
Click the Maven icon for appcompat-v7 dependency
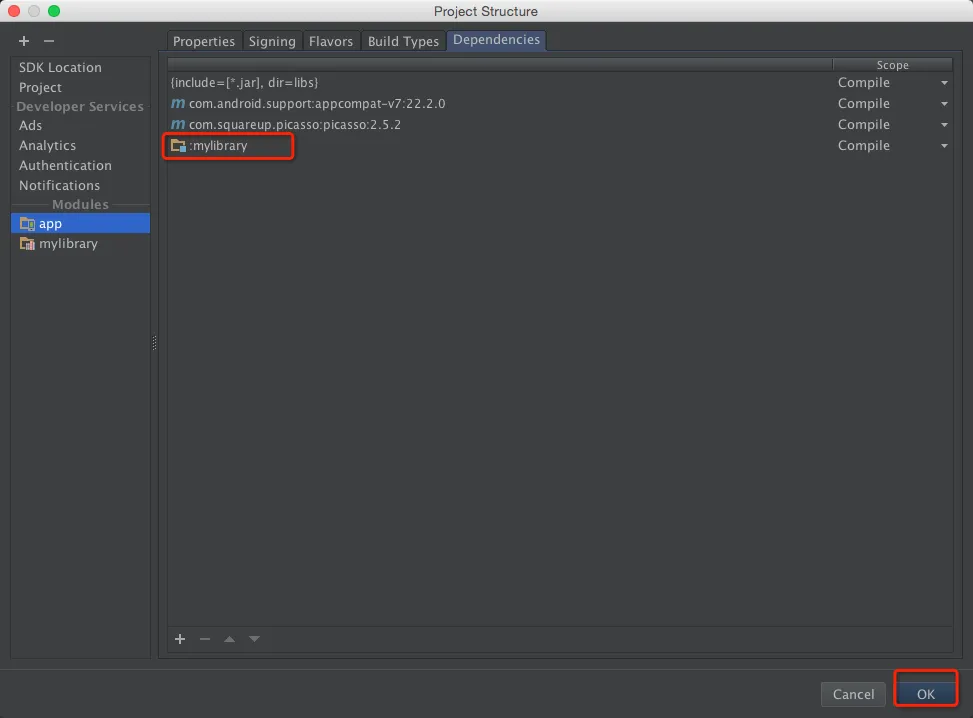click(178, 104)
